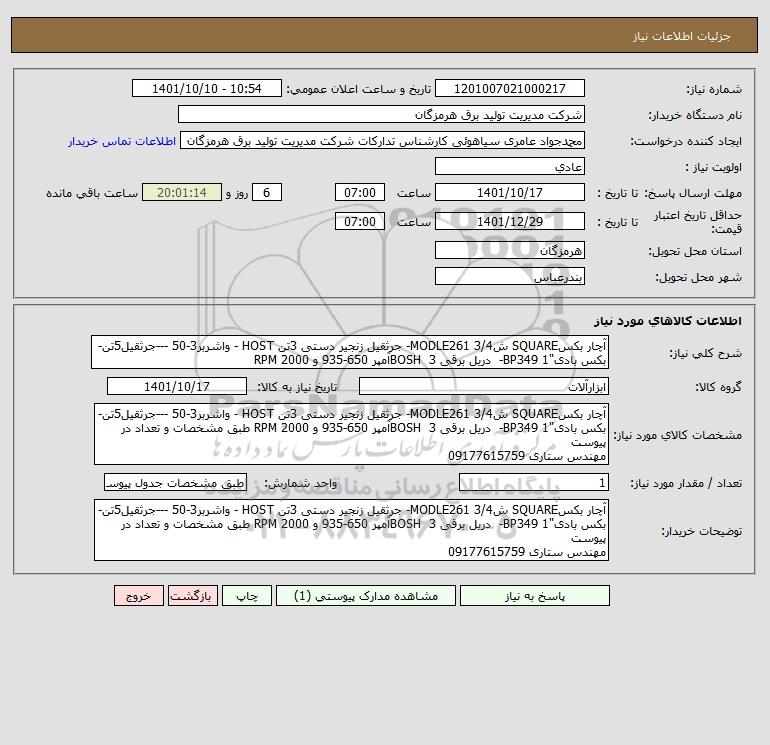
Task: Click the واحد شمارش label
Action: pyautogui.click(x=301, y=483)
